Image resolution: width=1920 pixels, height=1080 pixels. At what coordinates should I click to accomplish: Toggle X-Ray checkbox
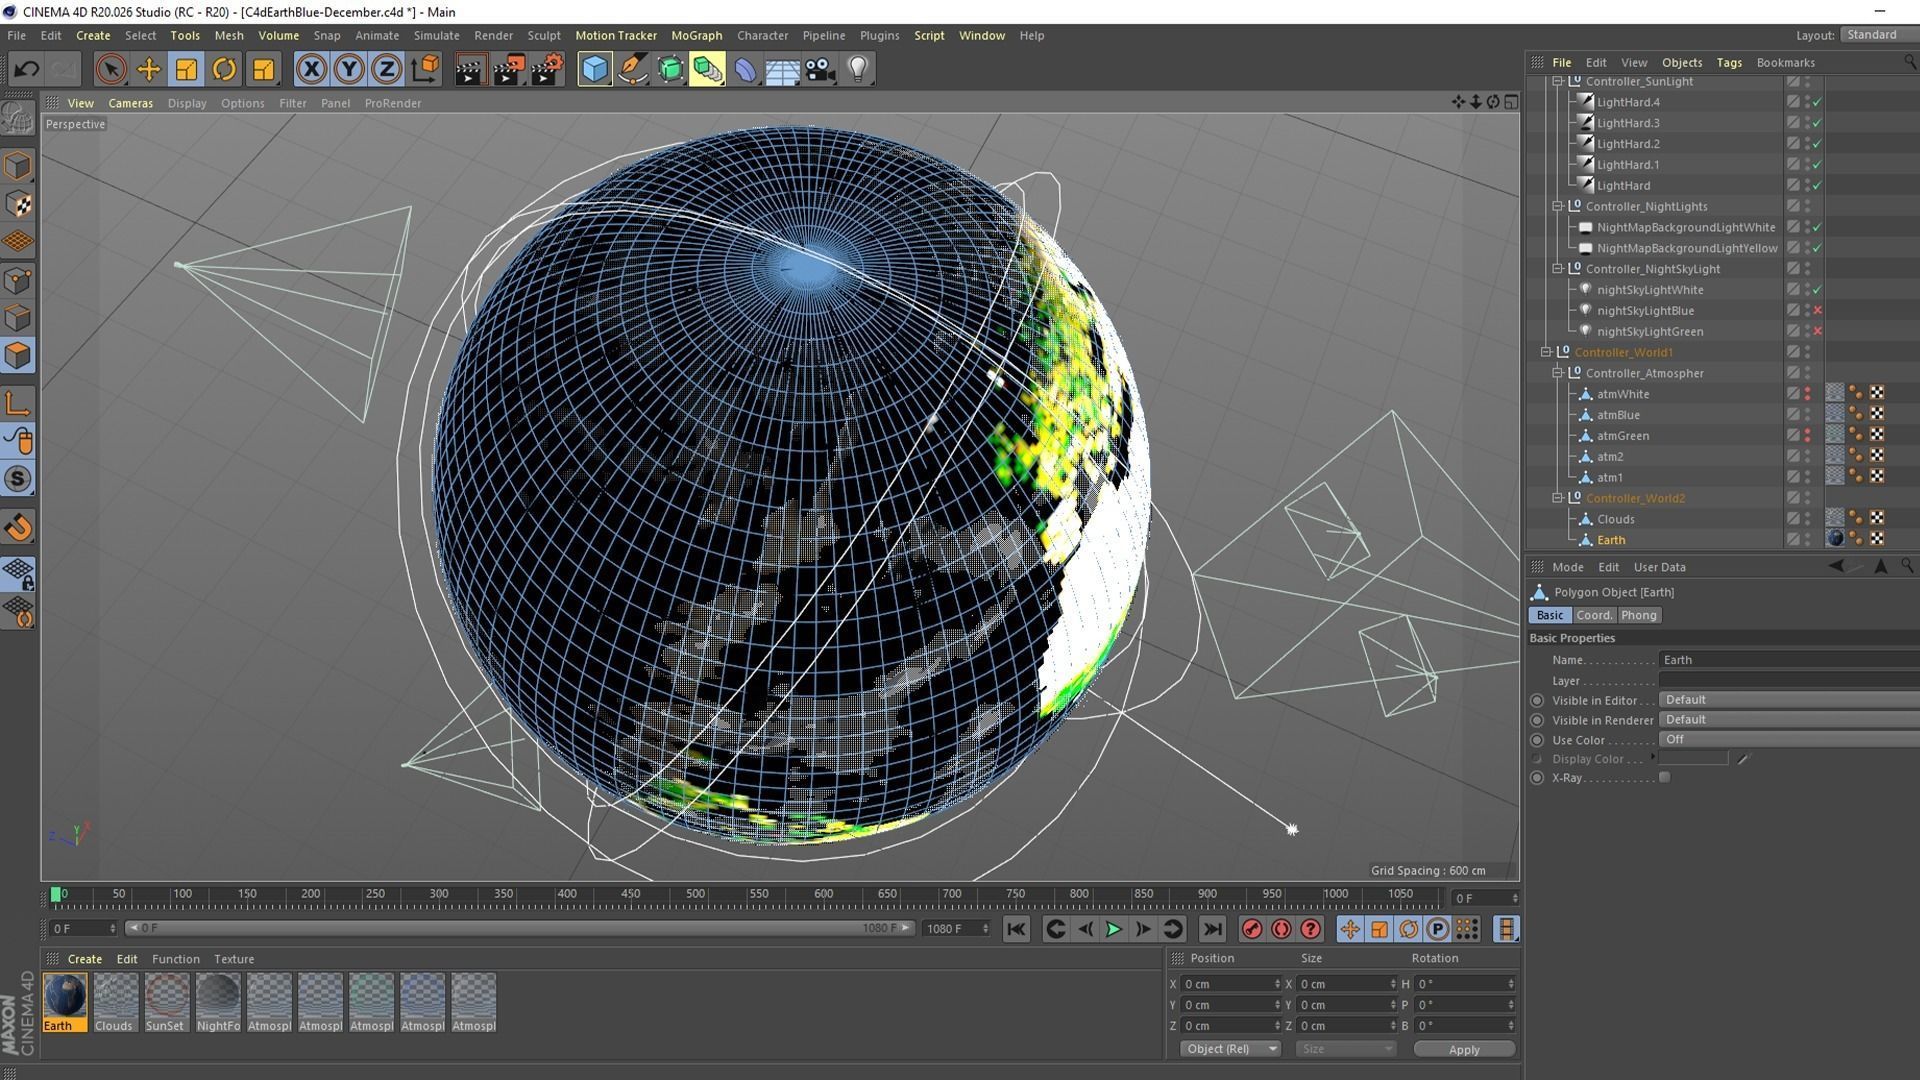coord(1664,777)
